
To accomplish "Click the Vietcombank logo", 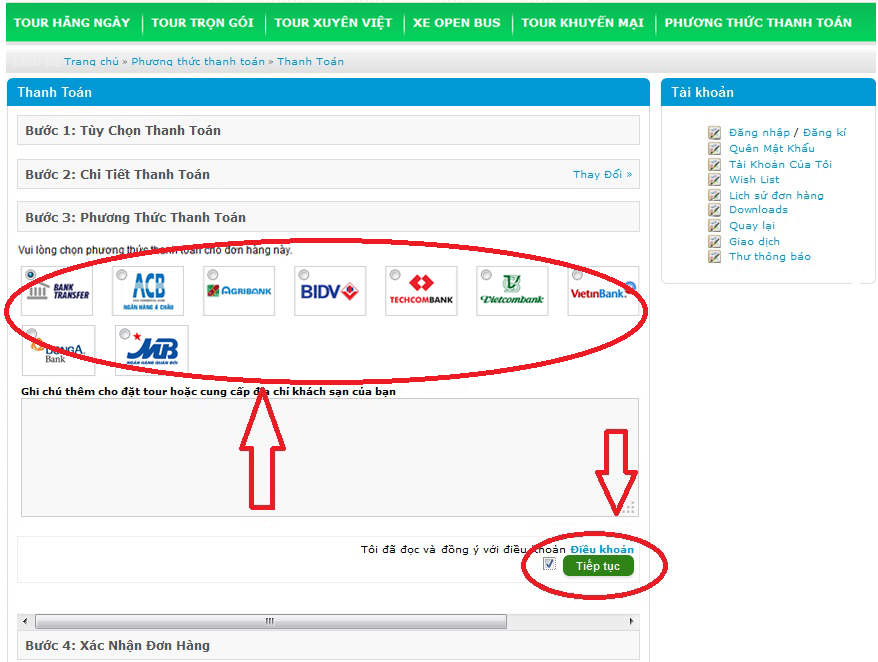I will tap(512, 292).
